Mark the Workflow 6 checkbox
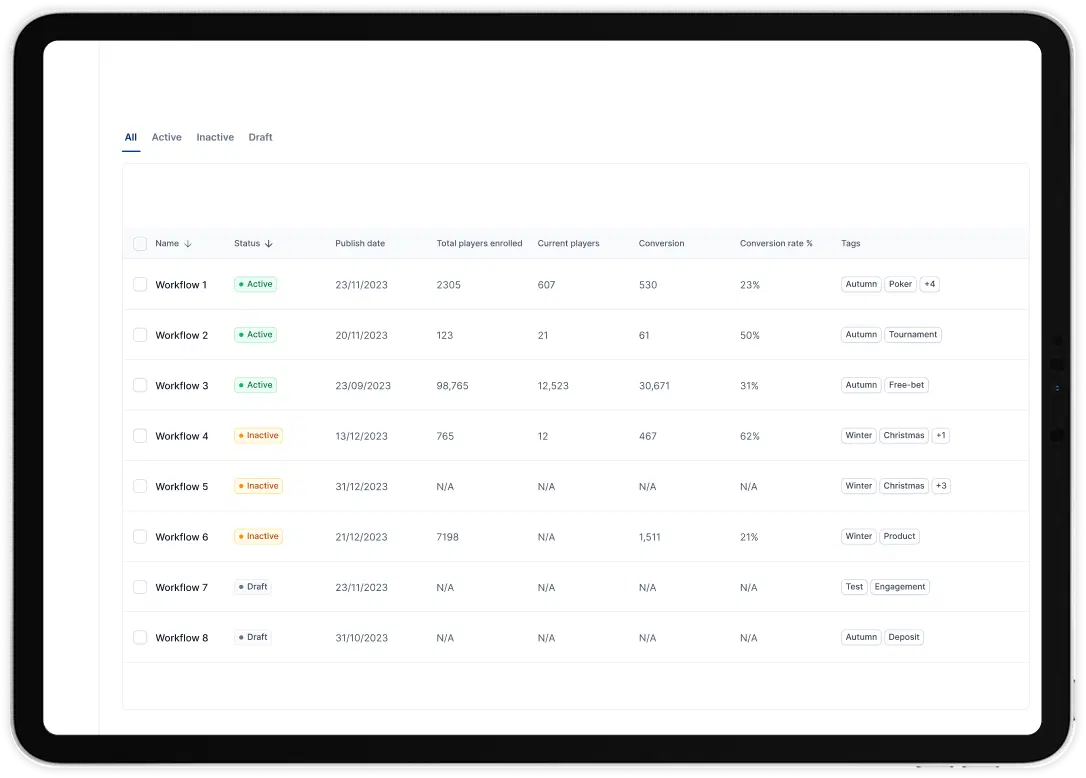 (x=140, y=537)
